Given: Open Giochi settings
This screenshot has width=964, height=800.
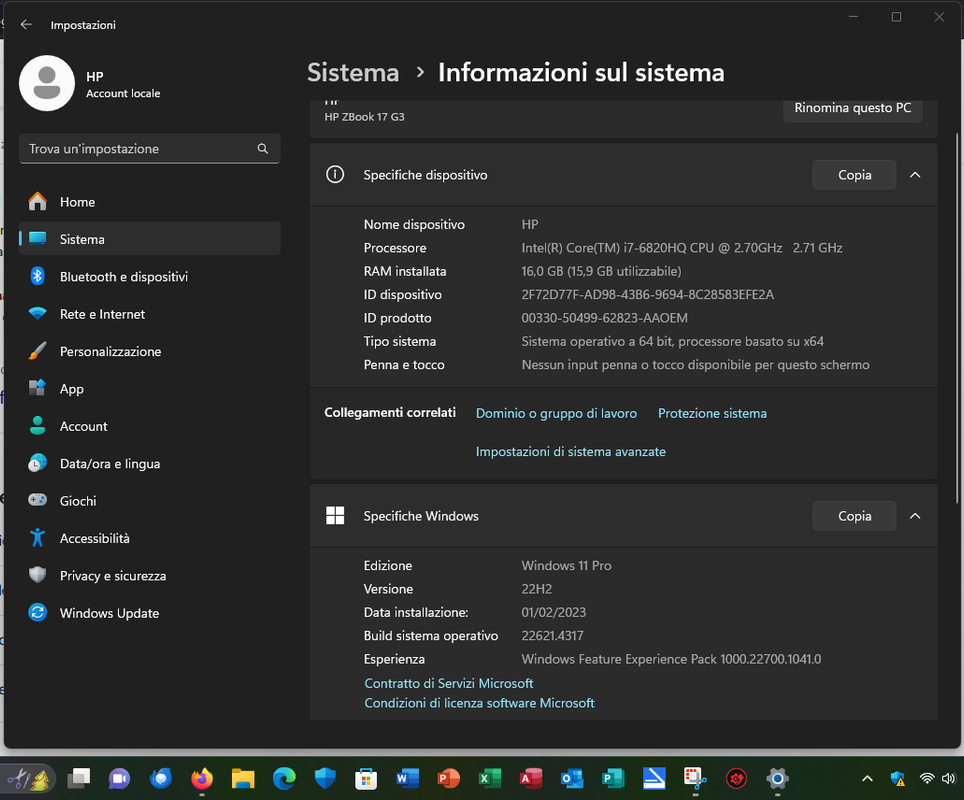Looking at the screenshot, I should 149,501.
